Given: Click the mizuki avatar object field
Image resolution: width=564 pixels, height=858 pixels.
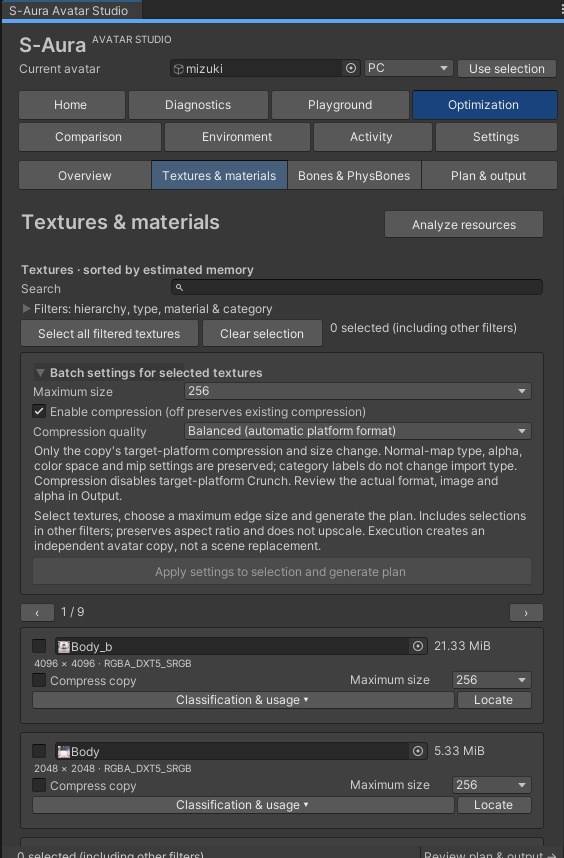Looking at the screenshot, I should (x=265, y=68).
